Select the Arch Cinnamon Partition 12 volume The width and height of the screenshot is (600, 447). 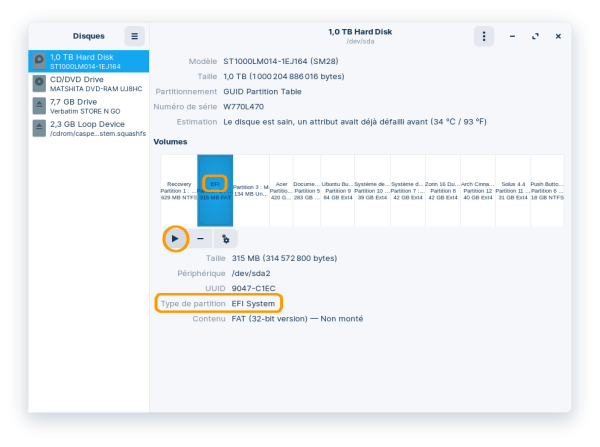click(x=476, y=190)
